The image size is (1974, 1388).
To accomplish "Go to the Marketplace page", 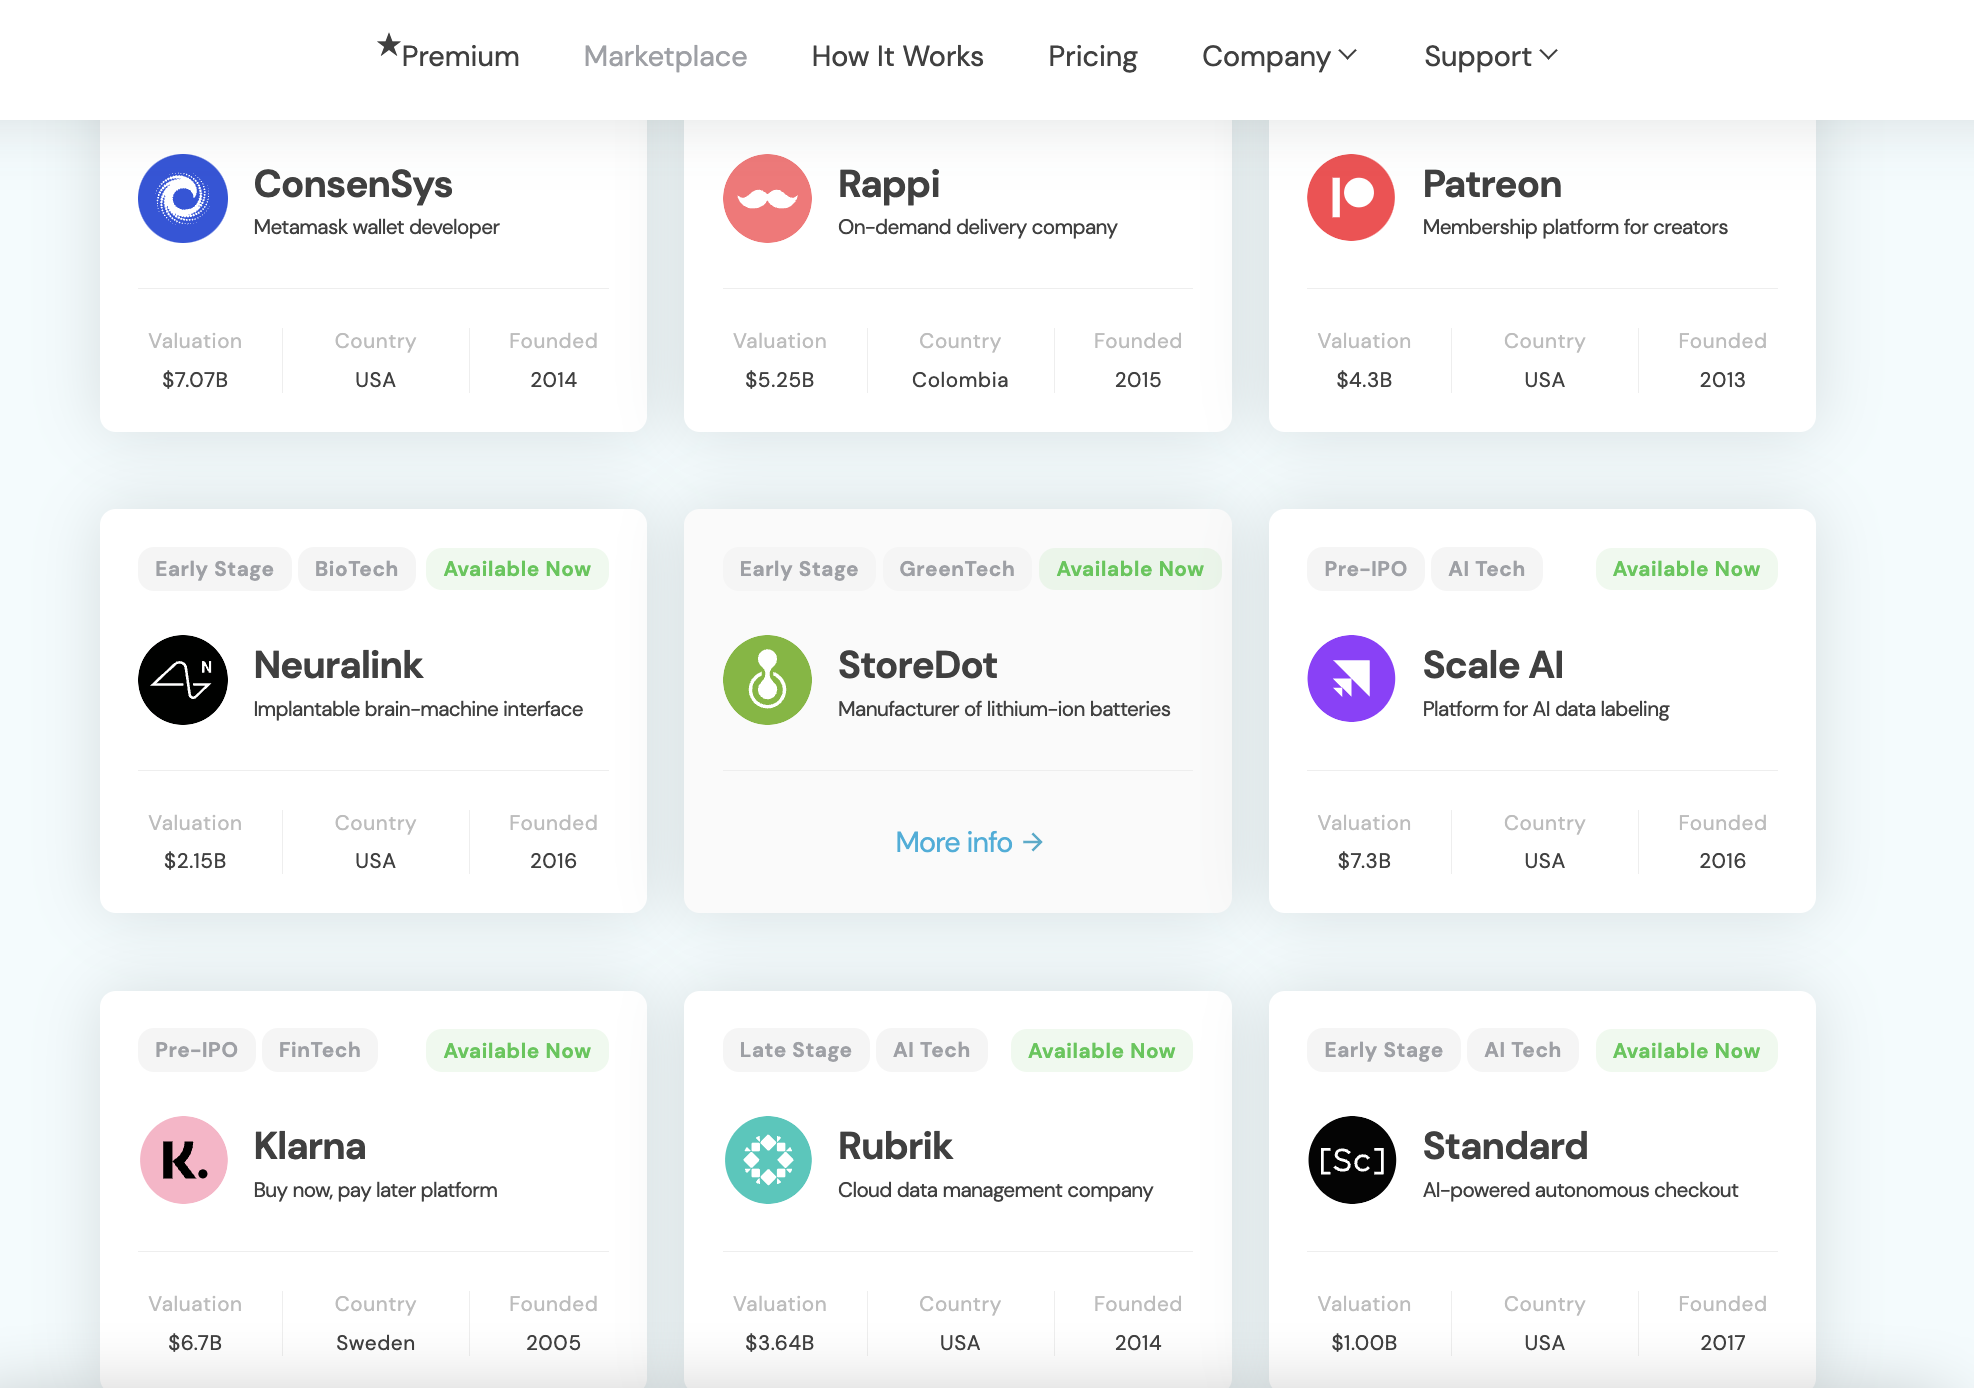I will coord(665,56).
